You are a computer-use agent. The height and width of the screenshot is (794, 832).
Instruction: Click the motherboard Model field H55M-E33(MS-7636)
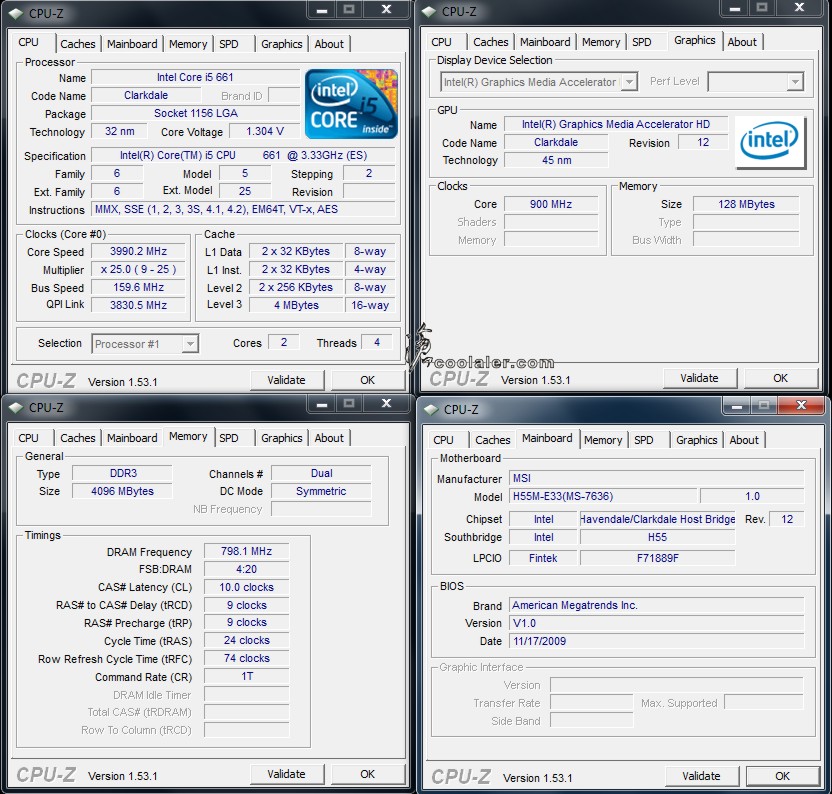coord(603,496)
